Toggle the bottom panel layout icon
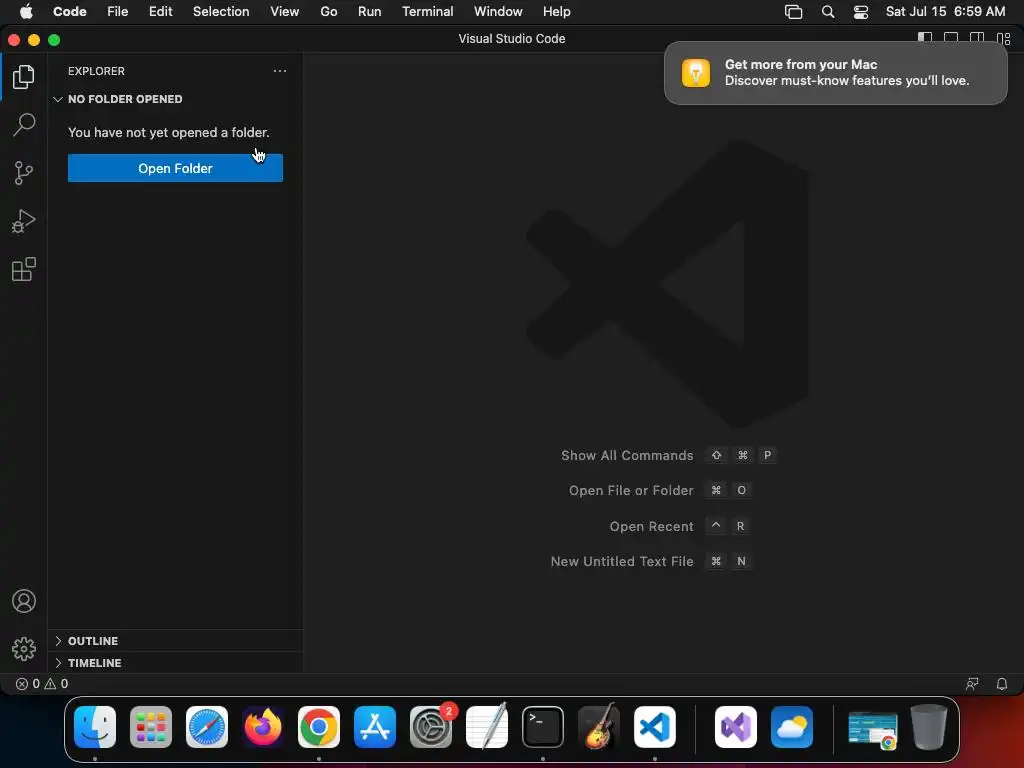Screen dimensions: 1024x768 pos(951,39)
